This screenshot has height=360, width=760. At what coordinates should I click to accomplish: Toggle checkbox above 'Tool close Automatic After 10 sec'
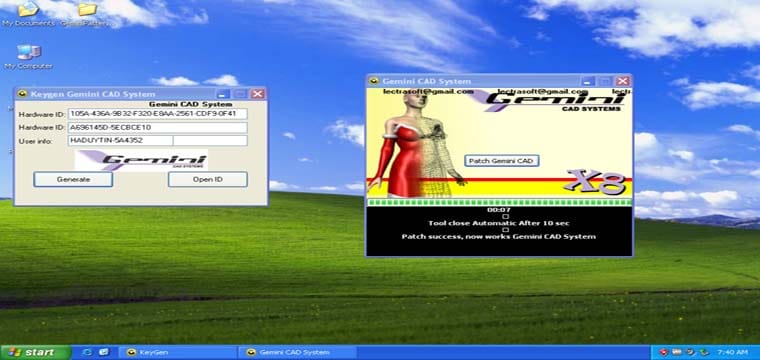(505, 217)
